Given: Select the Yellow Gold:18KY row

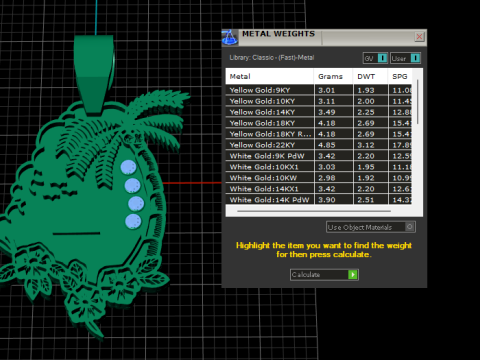Looking at the screenshot, I should 319,123.
